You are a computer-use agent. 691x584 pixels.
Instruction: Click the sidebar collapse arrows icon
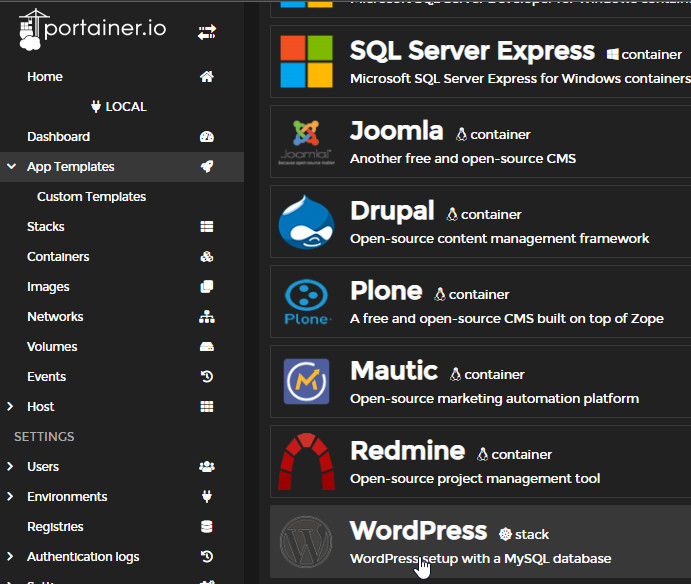(x=207, y=34)
